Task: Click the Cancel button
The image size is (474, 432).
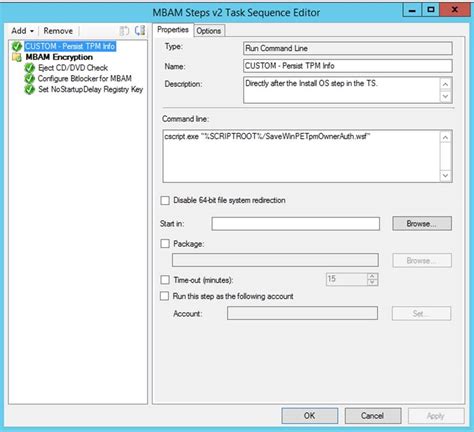Action: [x=373, y=416]
